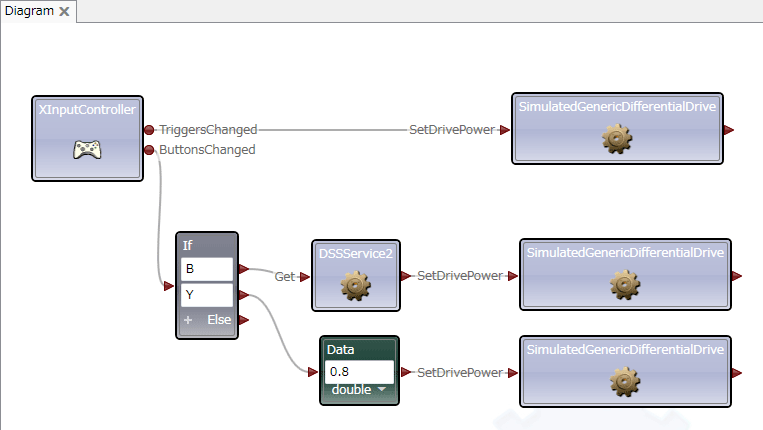Click SetDrivePower label after Data block

tap(460, 373)
